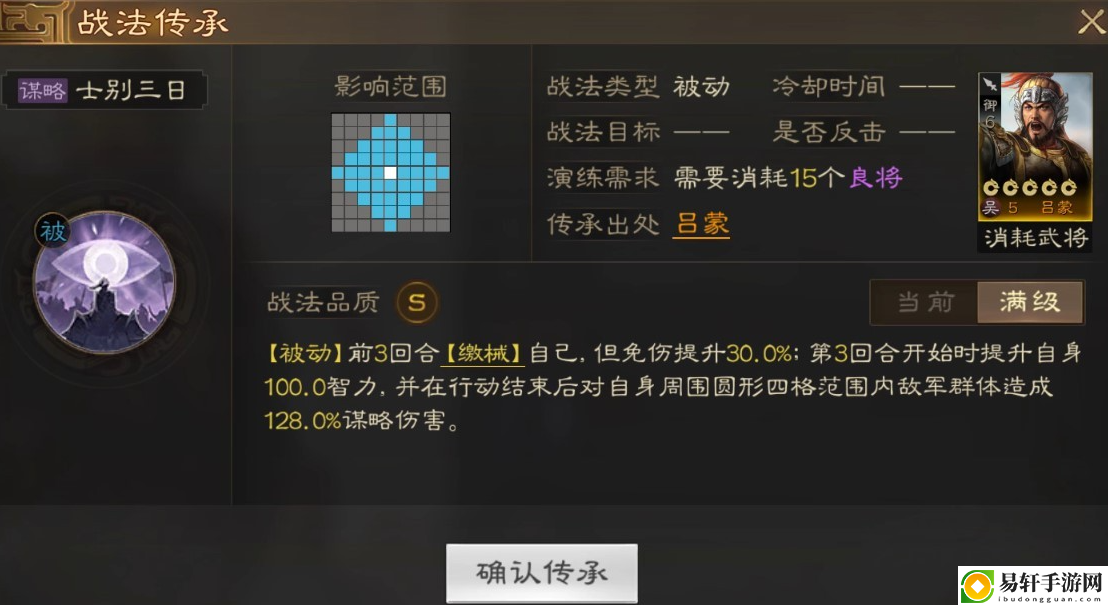
Task: Click the 谋略 tag beside 士别三日
Action: [x=42, y=90]
